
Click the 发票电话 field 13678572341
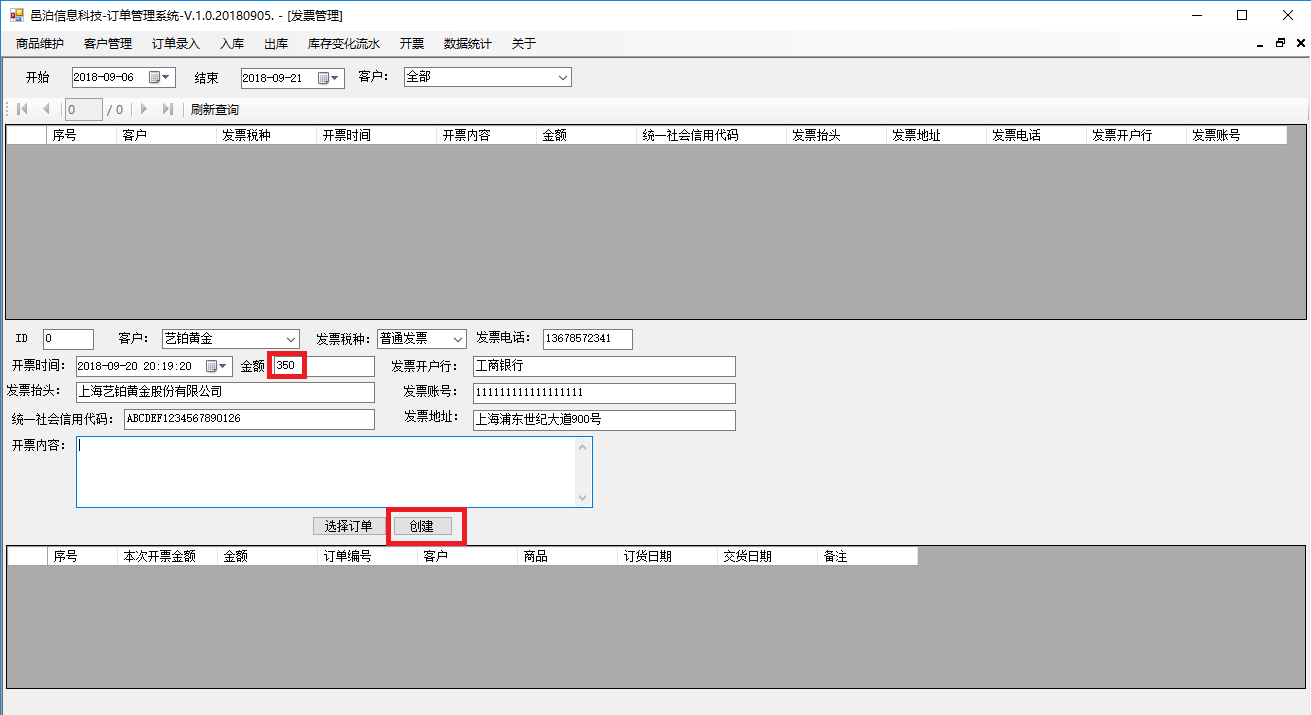coord(588,339)
